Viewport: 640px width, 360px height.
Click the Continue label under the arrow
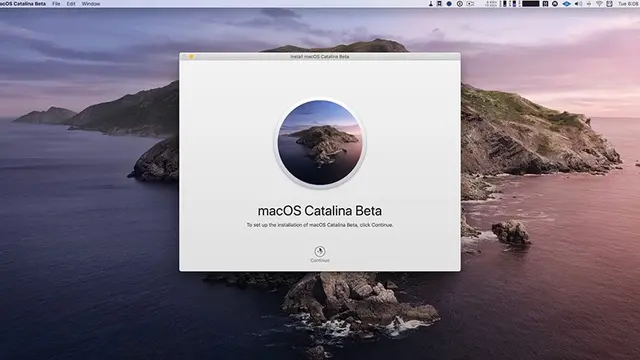pos(320,260)
